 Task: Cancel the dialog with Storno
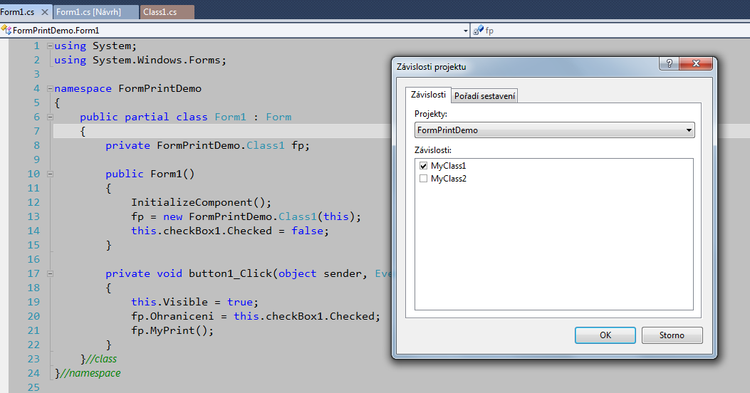672,335
